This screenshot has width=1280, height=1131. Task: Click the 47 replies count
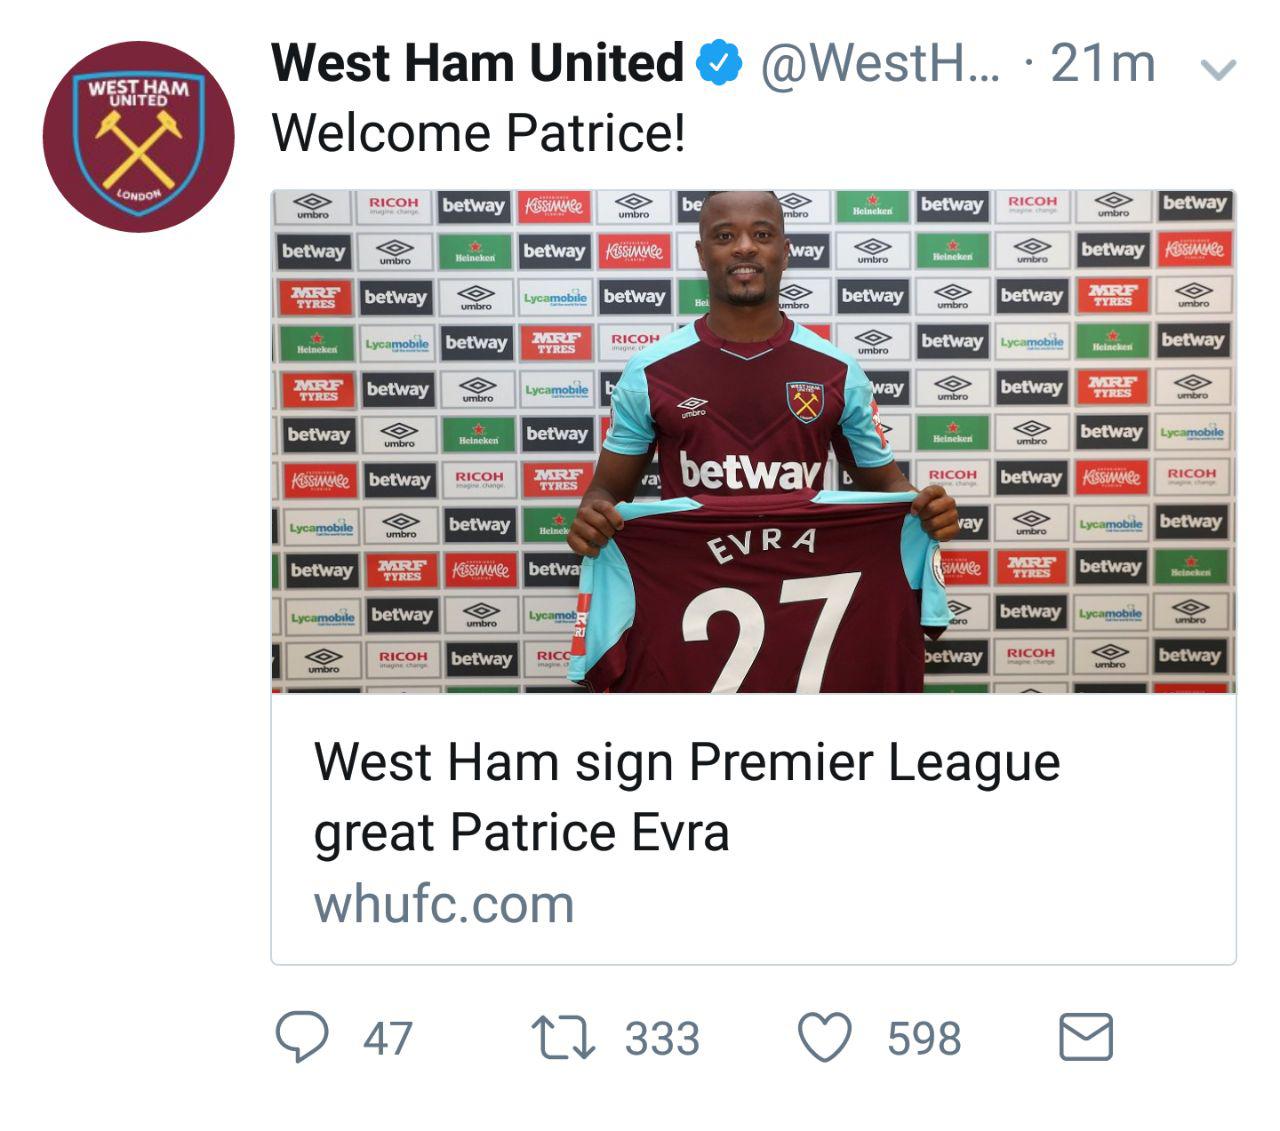pyautogui.click(x=387, y=1038)
